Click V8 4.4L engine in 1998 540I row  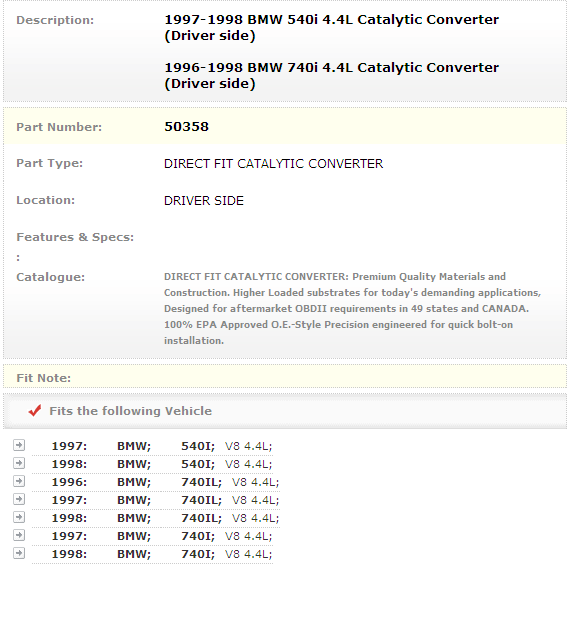click(248, 464)
